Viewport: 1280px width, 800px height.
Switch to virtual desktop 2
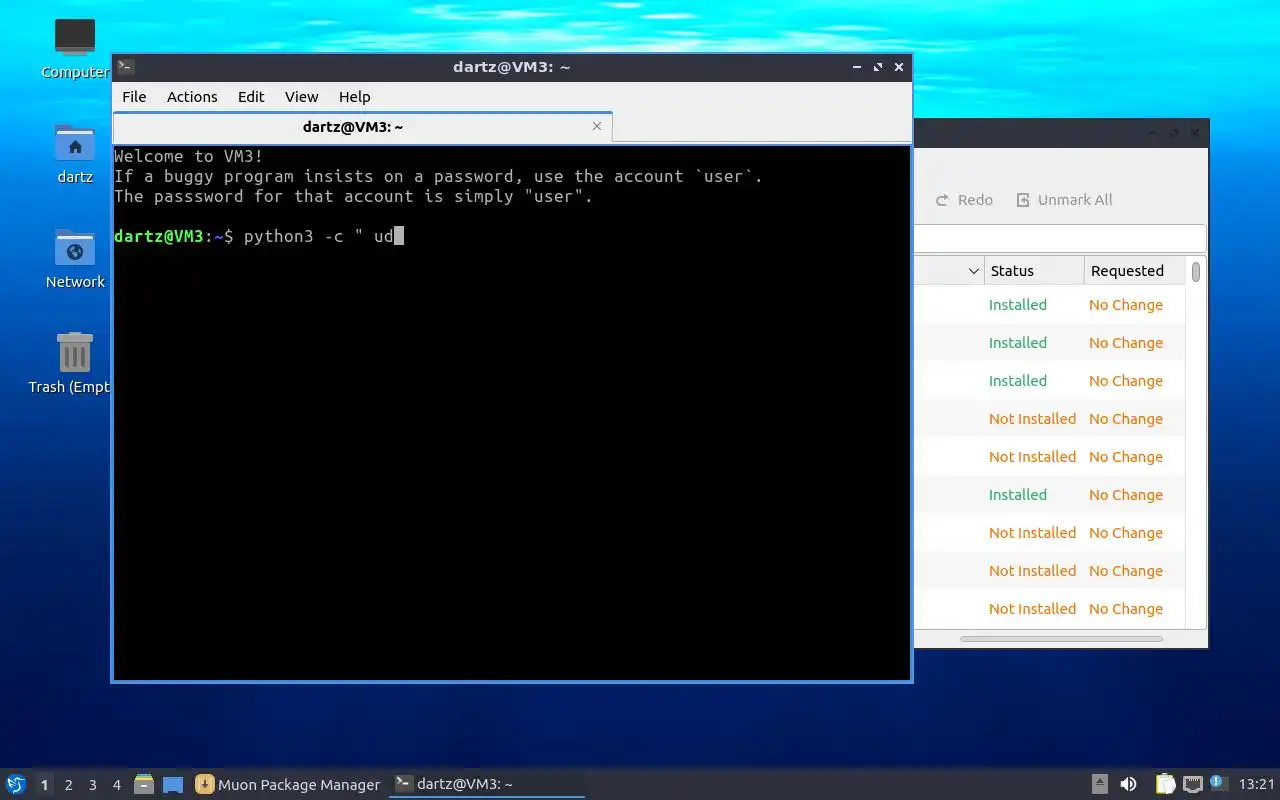coord(69,785)
